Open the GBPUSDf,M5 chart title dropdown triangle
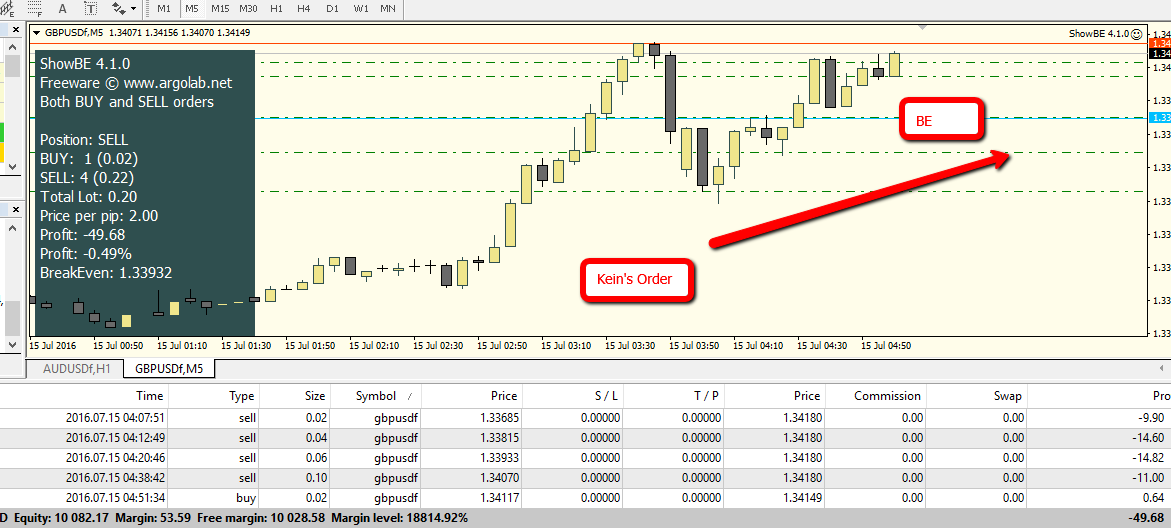 [x=36, y=33]
